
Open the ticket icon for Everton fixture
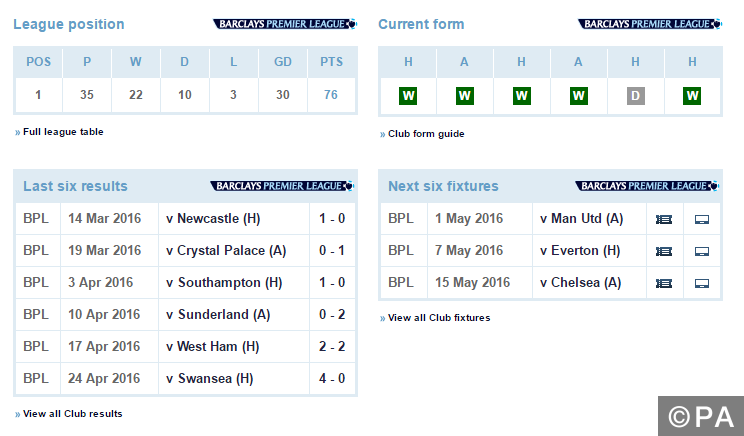(664, 251)
